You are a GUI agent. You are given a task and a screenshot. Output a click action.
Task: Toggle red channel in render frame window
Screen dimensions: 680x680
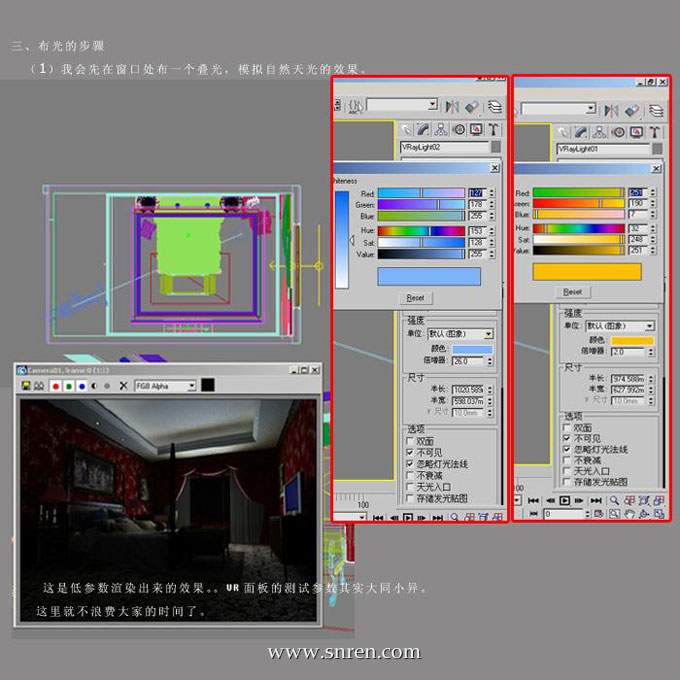(x=56, y=386)
